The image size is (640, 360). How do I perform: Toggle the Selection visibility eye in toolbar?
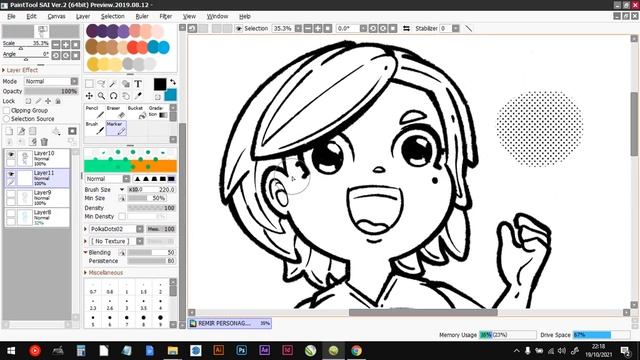coord(239,28)
